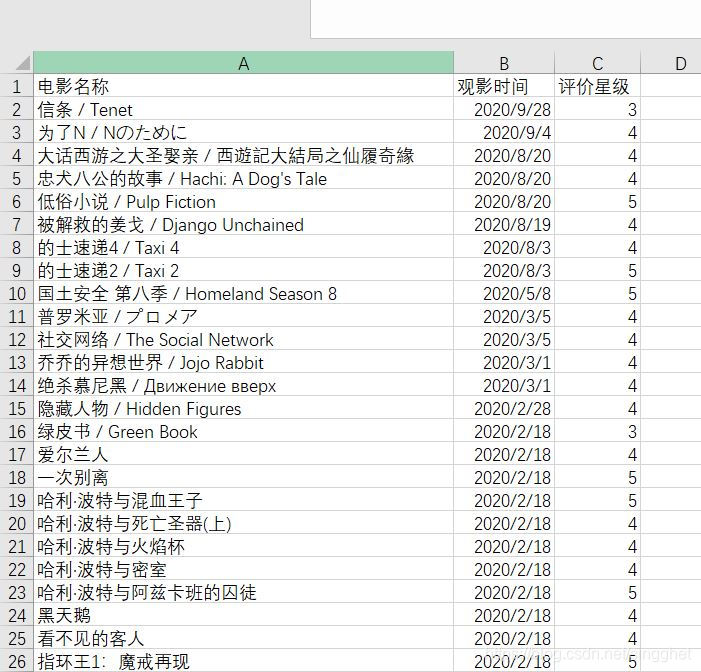Select the 一次别离 cell
701x672 pixels.
point(244,478)
